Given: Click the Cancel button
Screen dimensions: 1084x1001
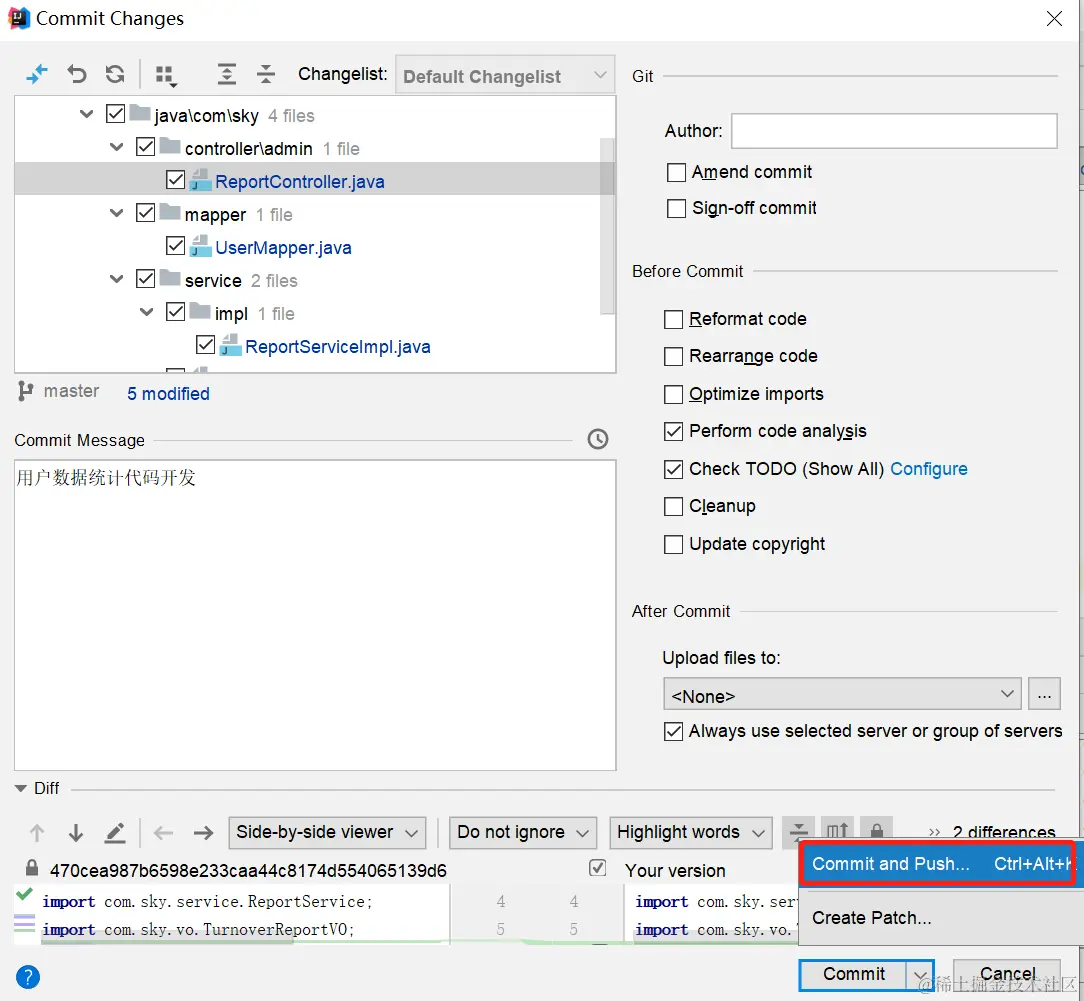Looking at the screenshot, I should point(1007,975).
